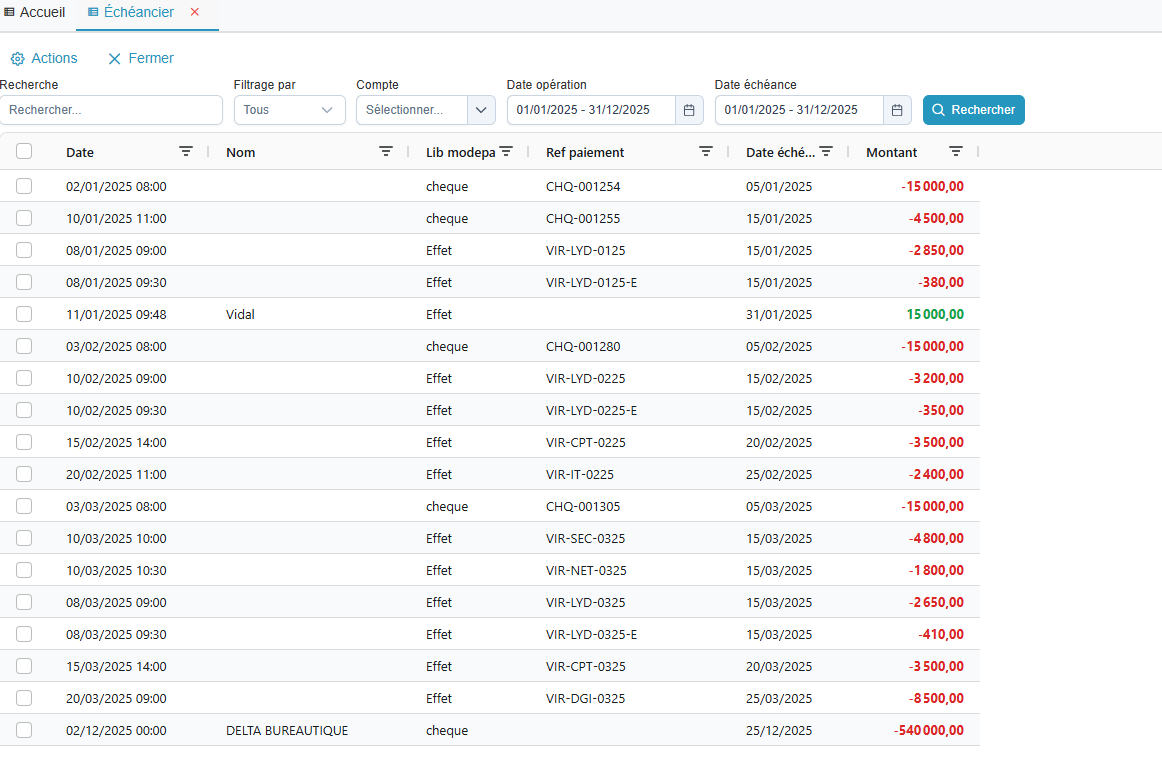
Task: Click the Rechercher button
Action: click(973, 110)
